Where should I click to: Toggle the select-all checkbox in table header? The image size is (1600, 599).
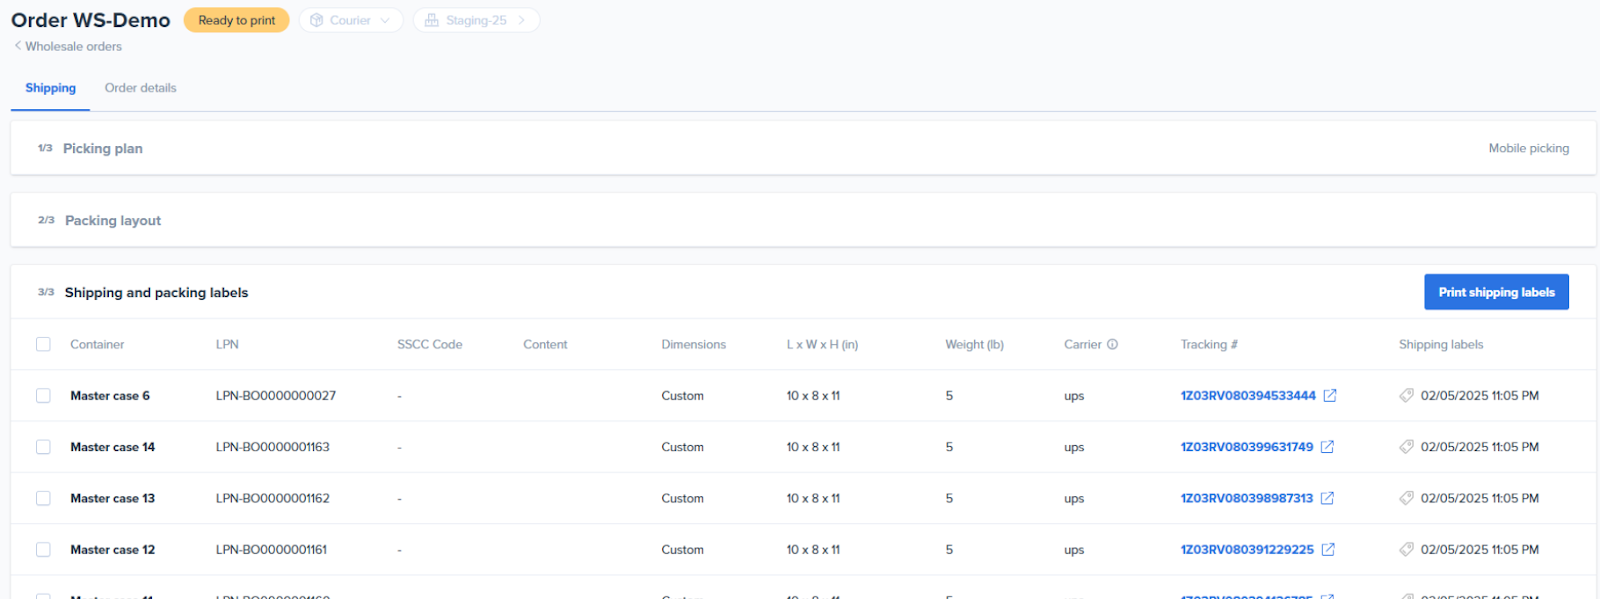click(43, 344)
